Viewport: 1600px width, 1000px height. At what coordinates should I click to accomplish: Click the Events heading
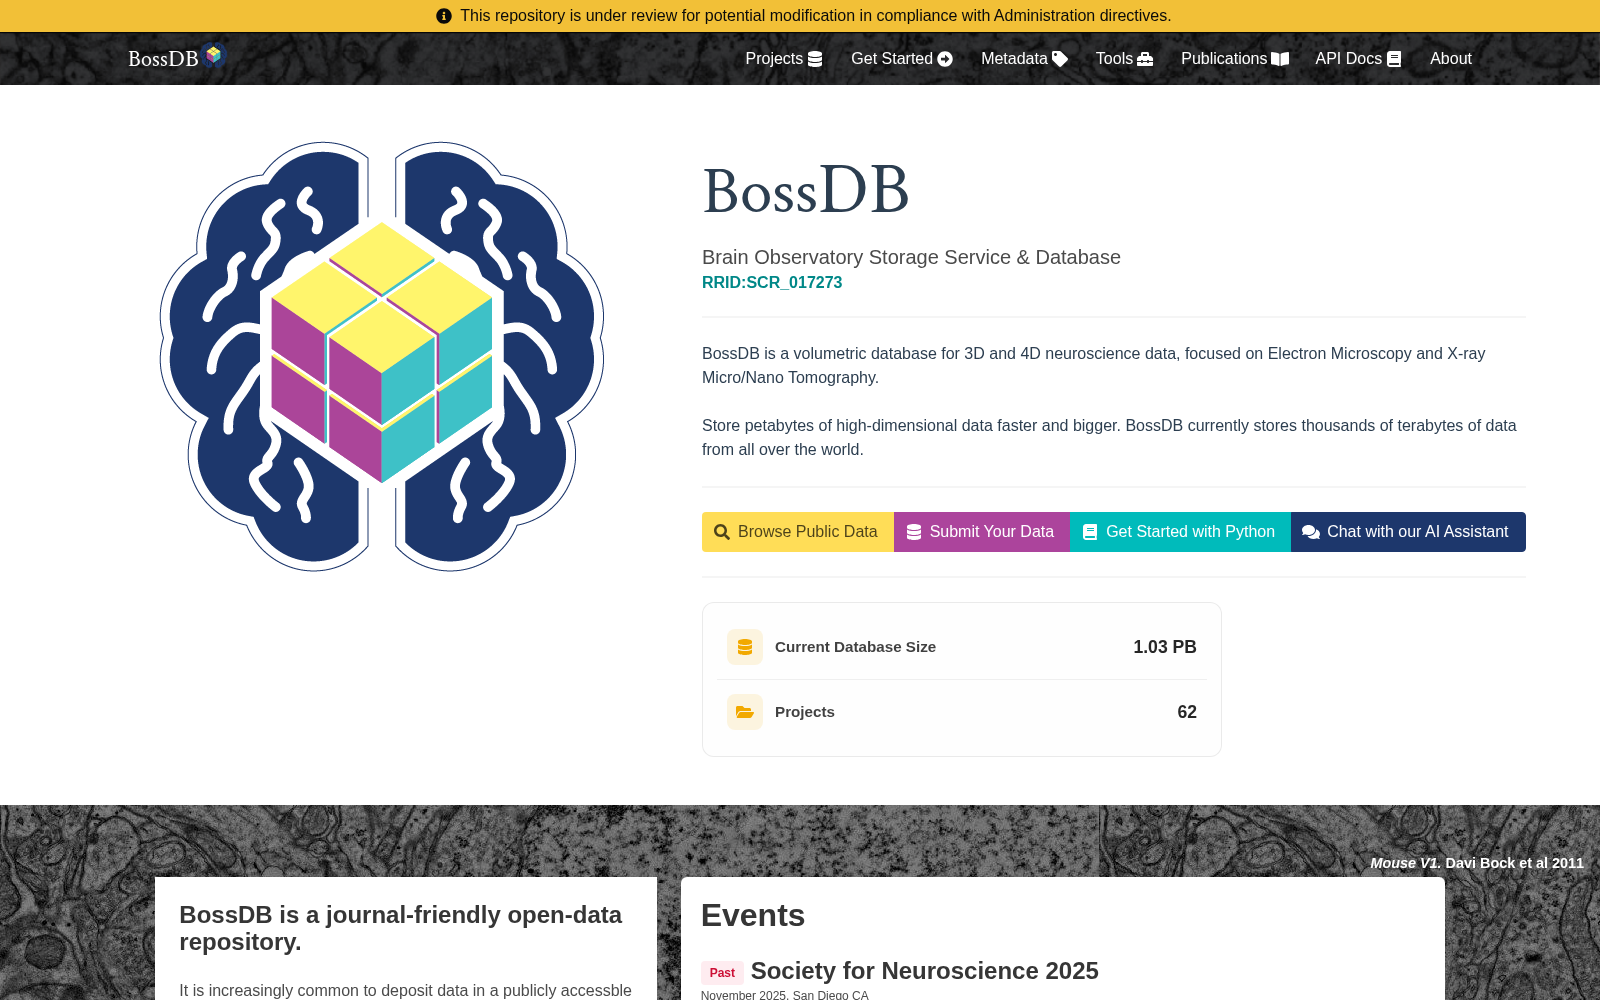pos(753,916)
